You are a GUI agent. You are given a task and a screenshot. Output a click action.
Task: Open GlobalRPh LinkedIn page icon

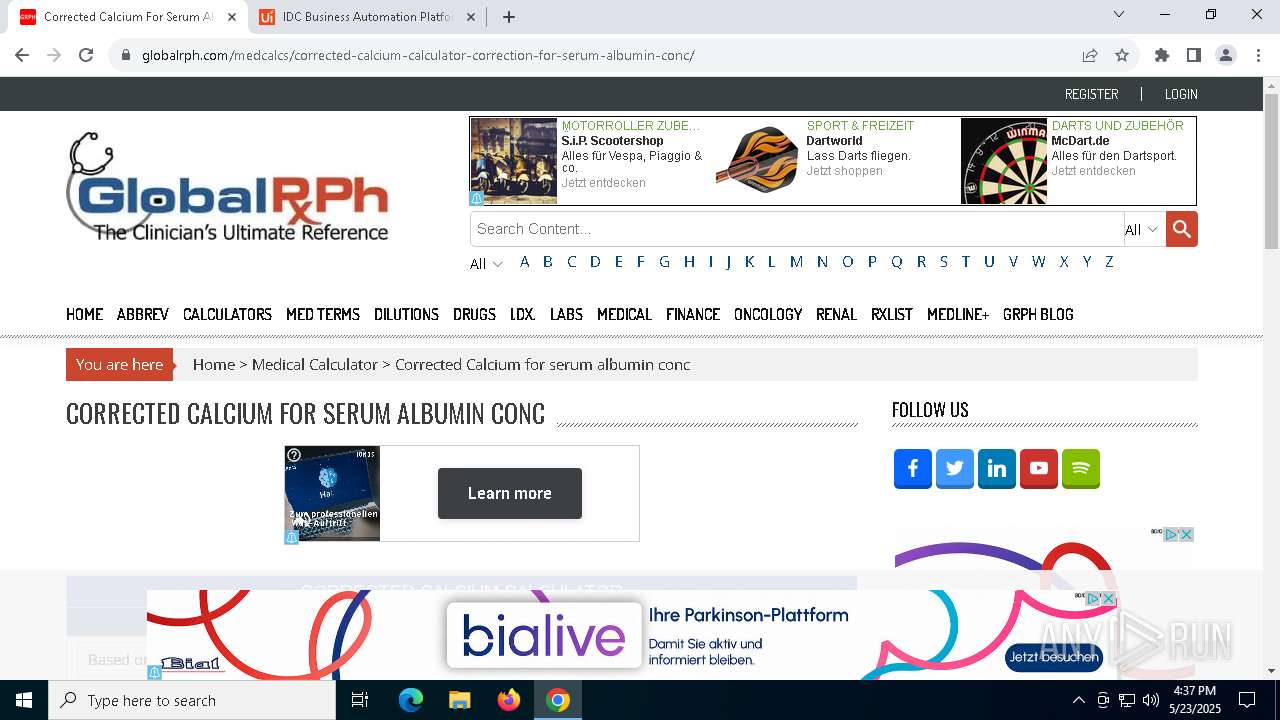point(997,468)
